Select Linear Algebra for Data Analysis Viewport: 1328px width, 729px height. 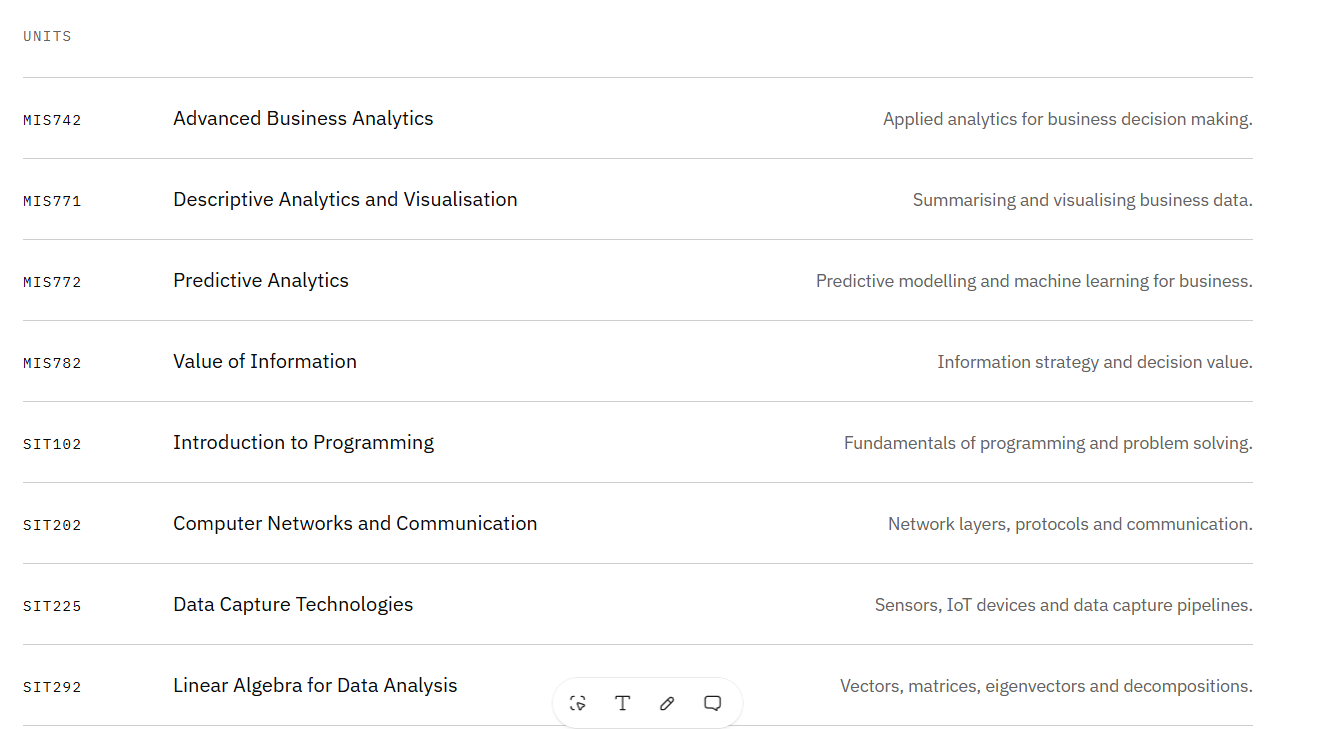(x=315, y=685)
